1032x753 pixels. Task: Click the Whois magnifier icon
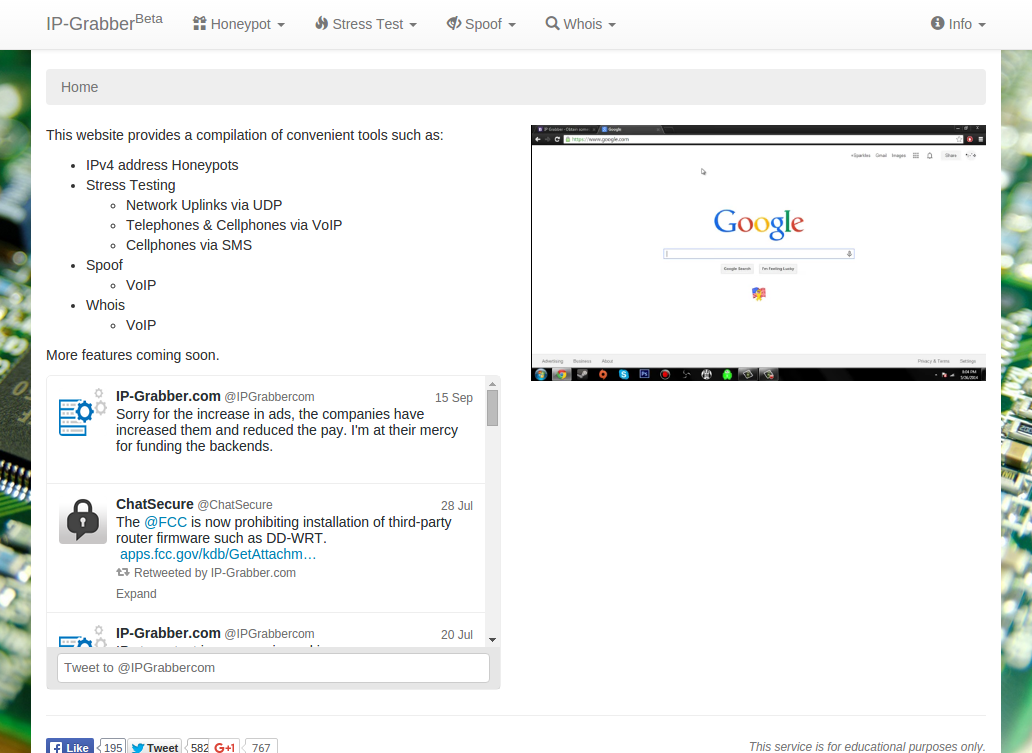pyautogui.click(x=552, y=23)
